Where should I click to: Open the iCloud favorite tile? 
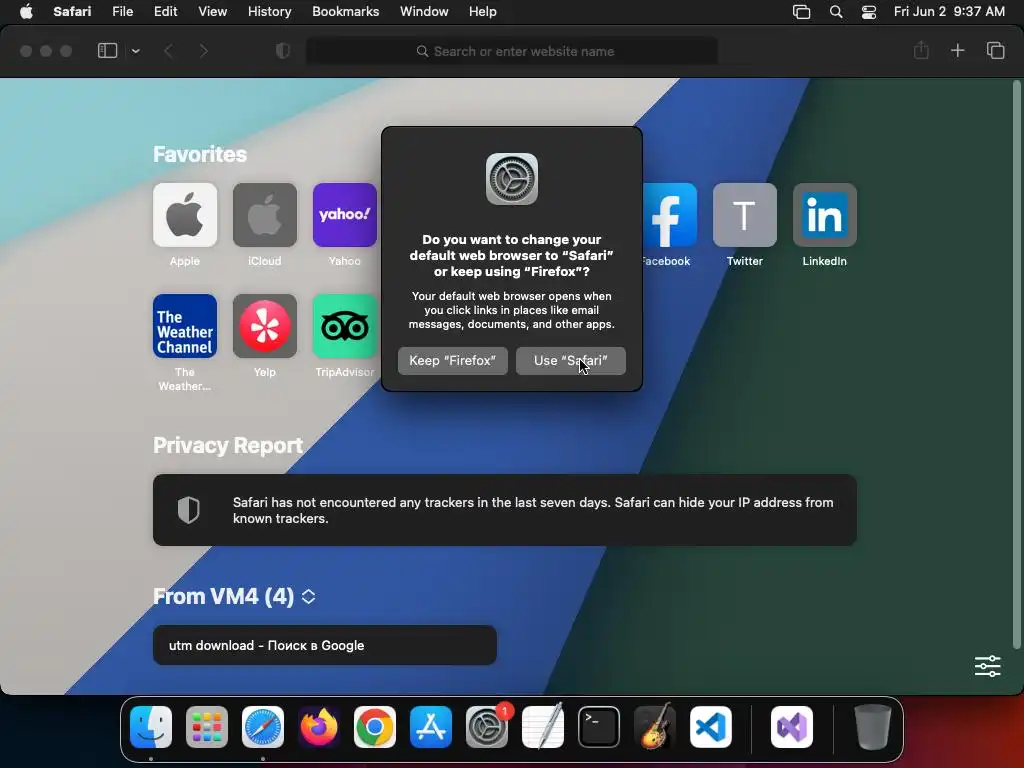(x=264, y=215)
